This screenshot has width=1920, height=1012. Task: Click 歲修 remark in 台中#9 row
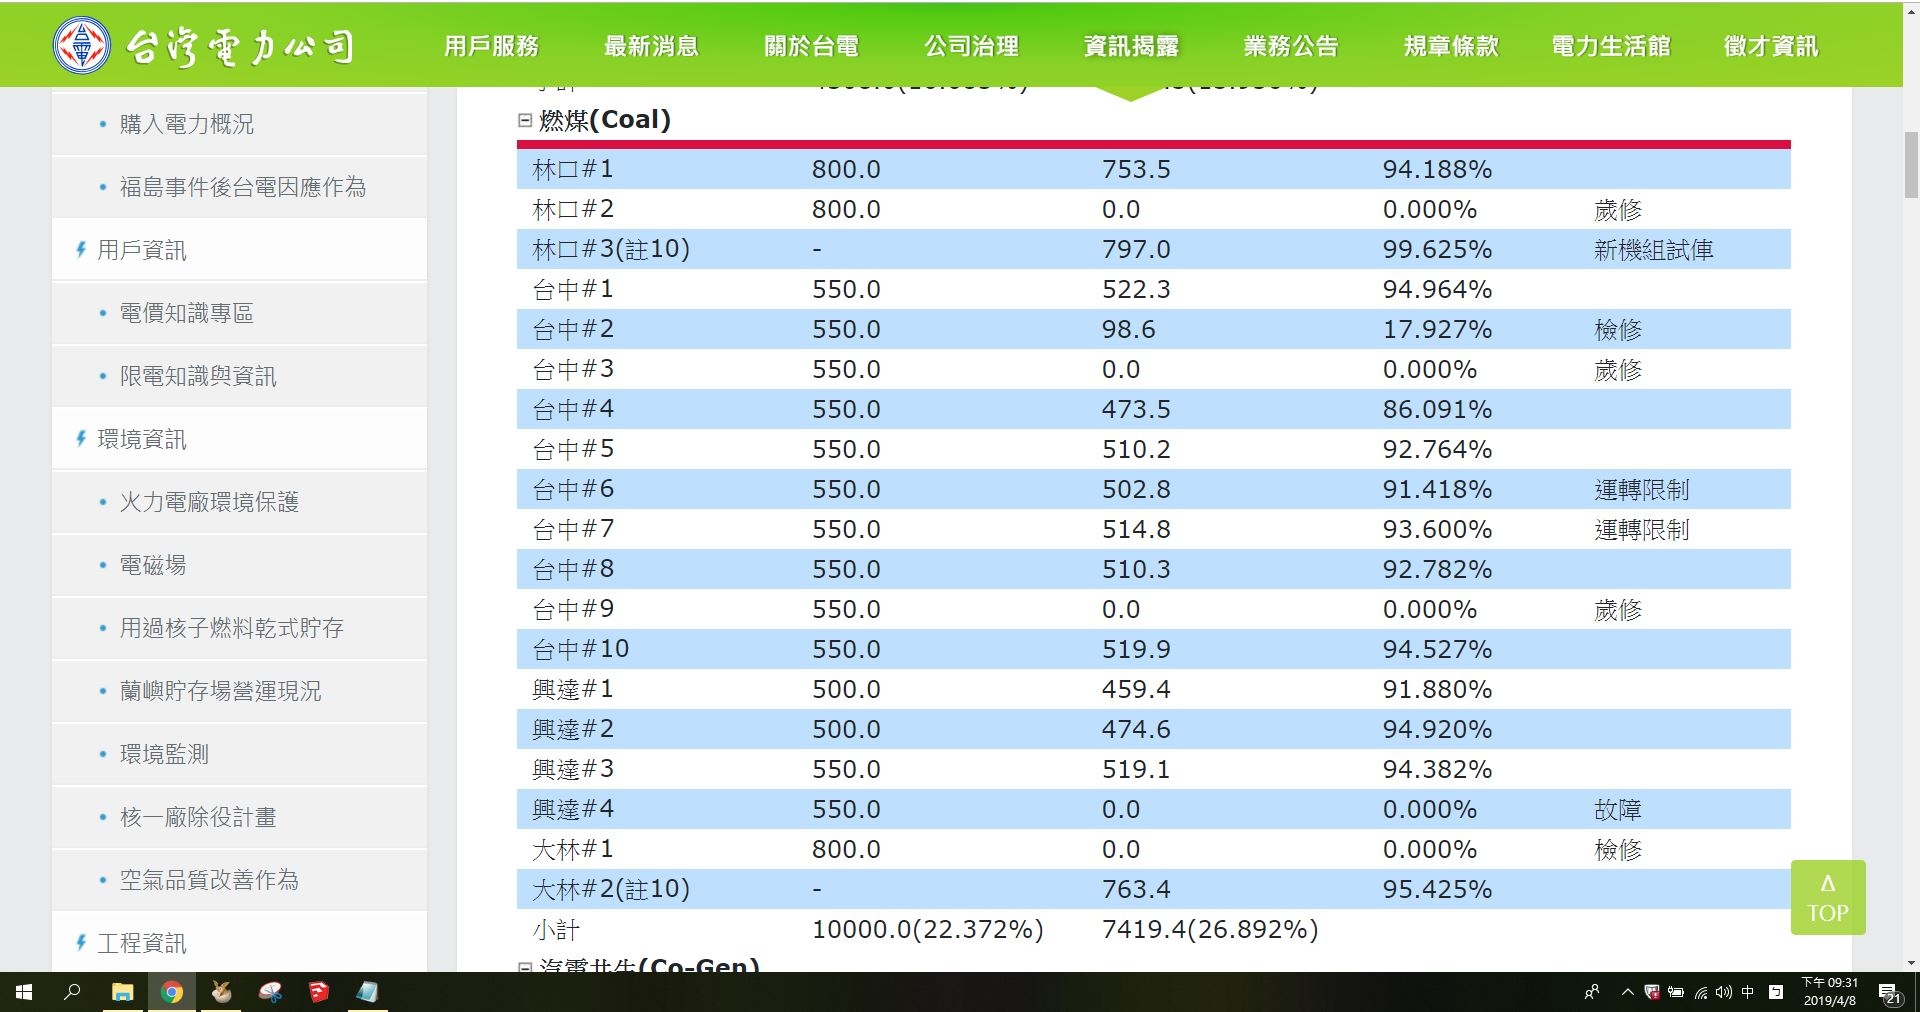coord(1617,610)
